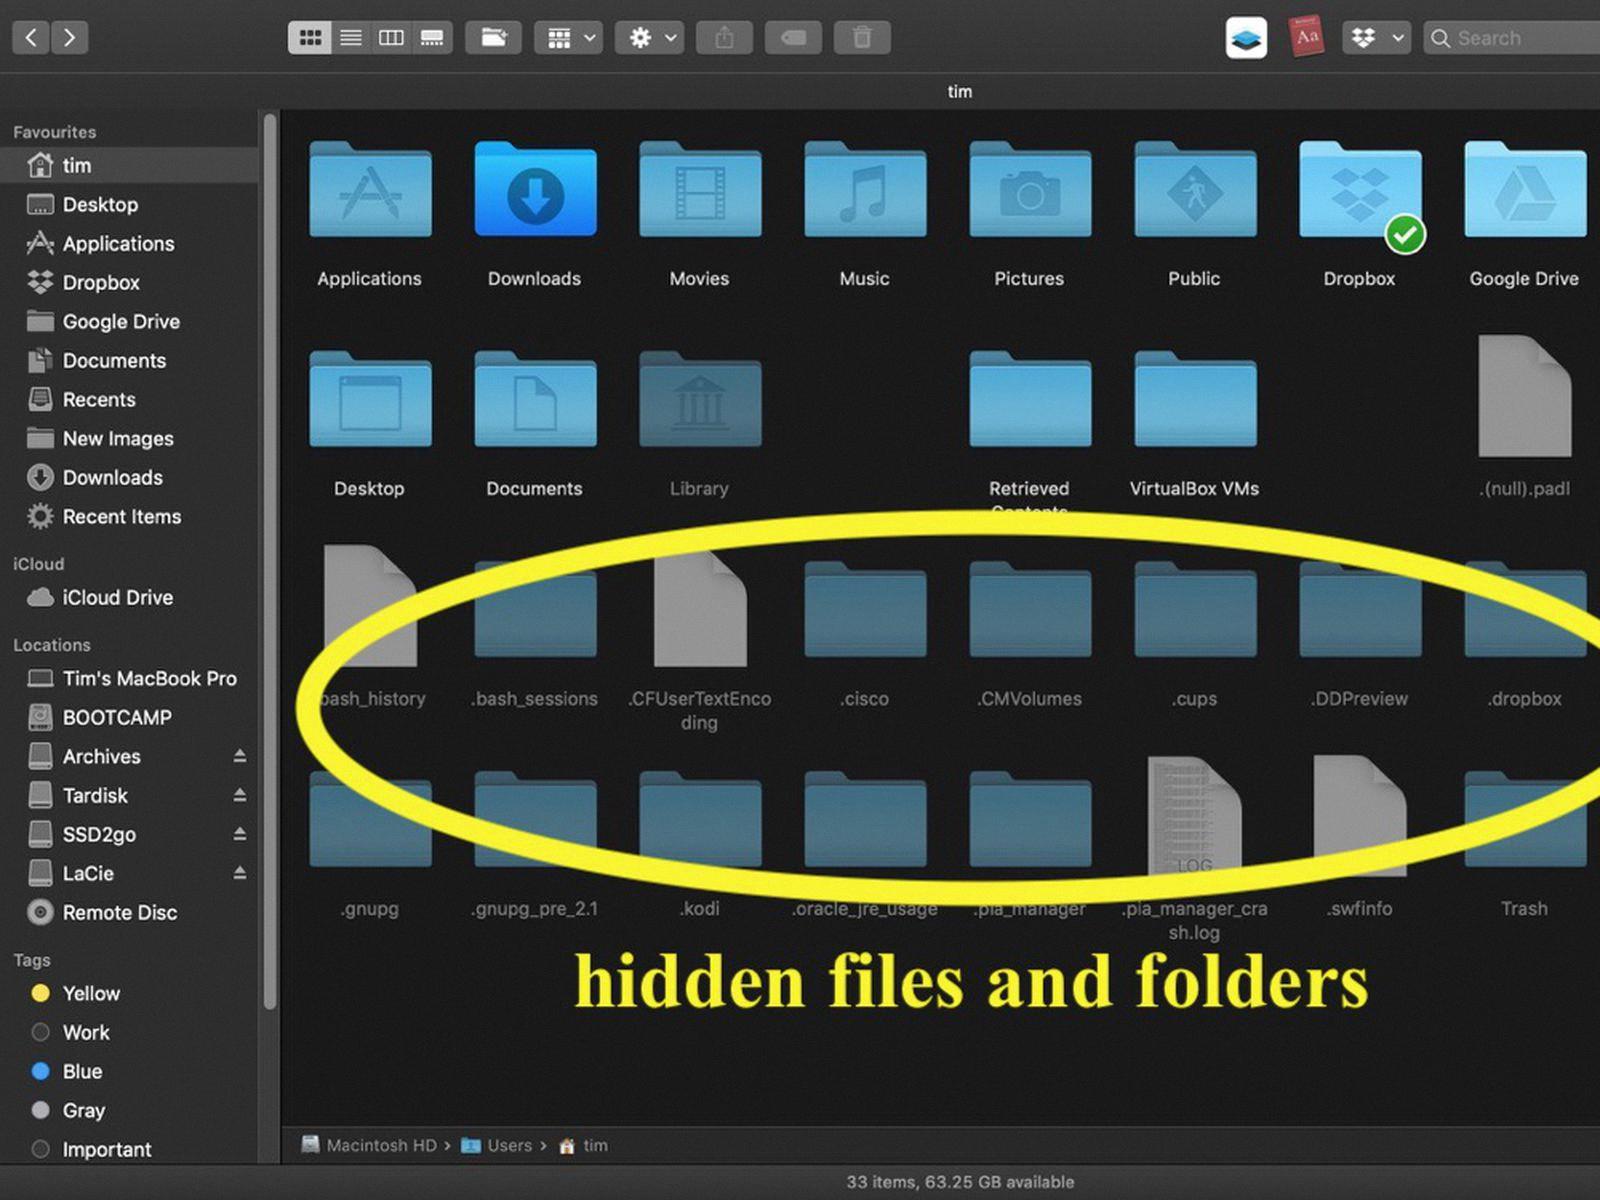Click the new folder toolbar icon

pos(493,38)
